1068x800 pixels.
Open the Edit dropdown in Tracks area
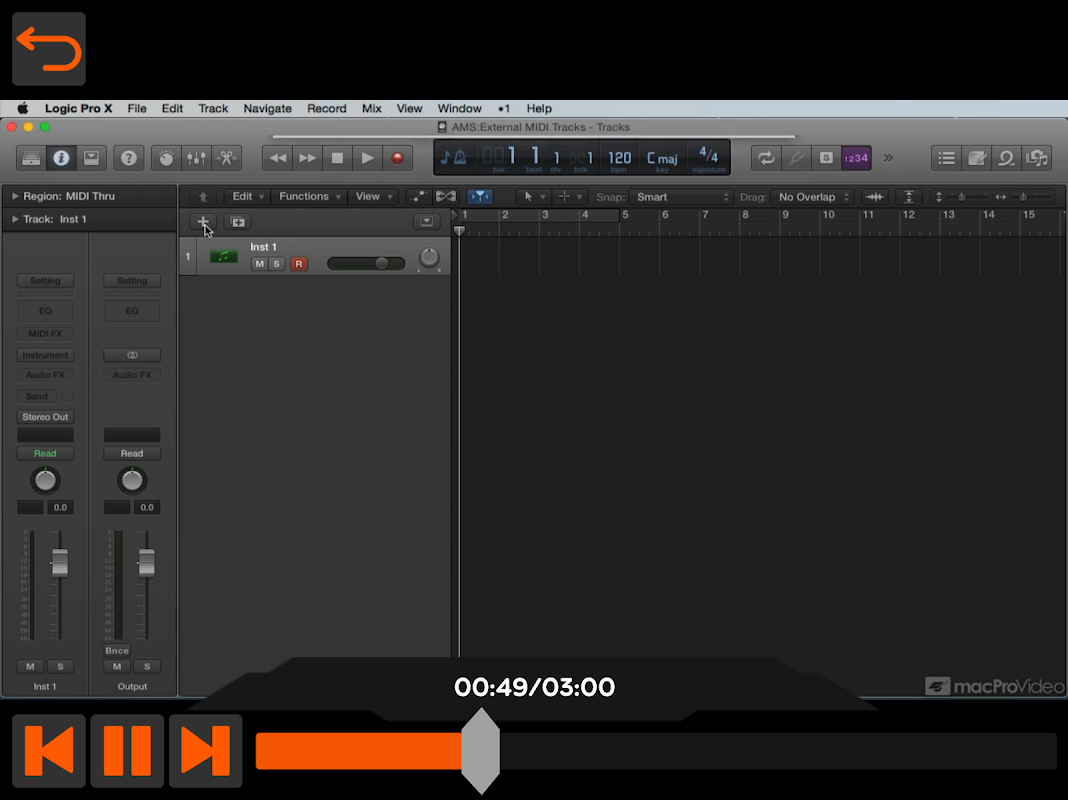click(247, 197)
